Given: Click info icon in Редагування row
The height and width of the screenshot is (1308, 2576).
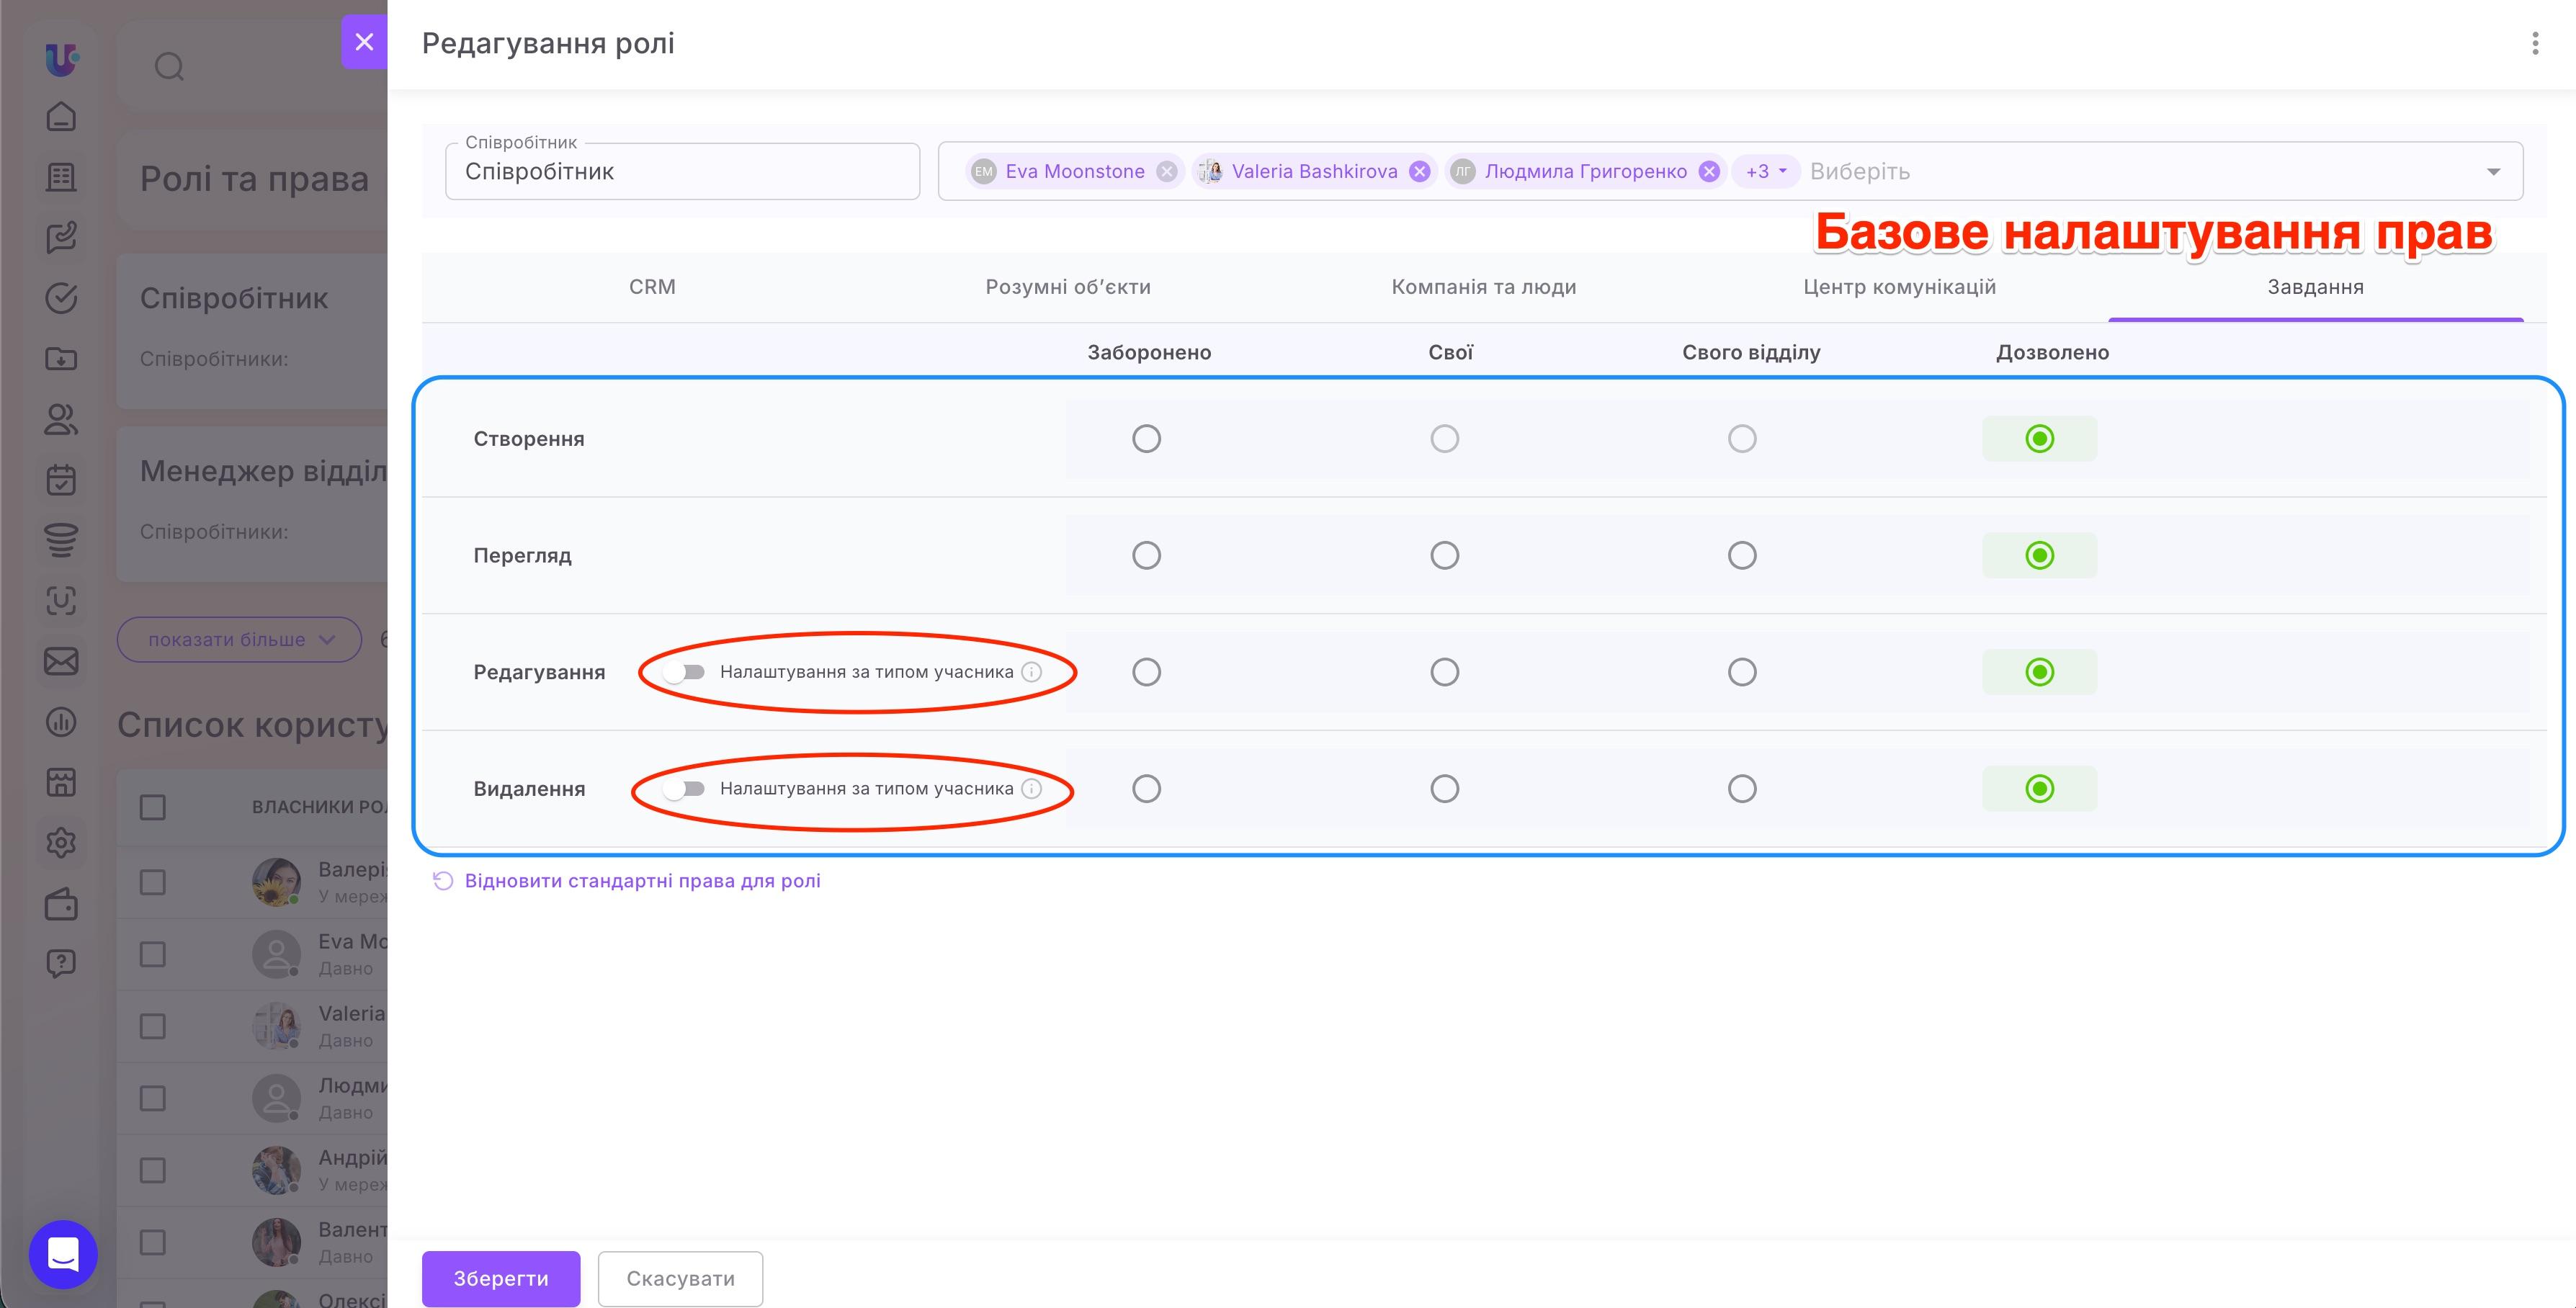Looking at the screenshot, I should click(1031, 672).
